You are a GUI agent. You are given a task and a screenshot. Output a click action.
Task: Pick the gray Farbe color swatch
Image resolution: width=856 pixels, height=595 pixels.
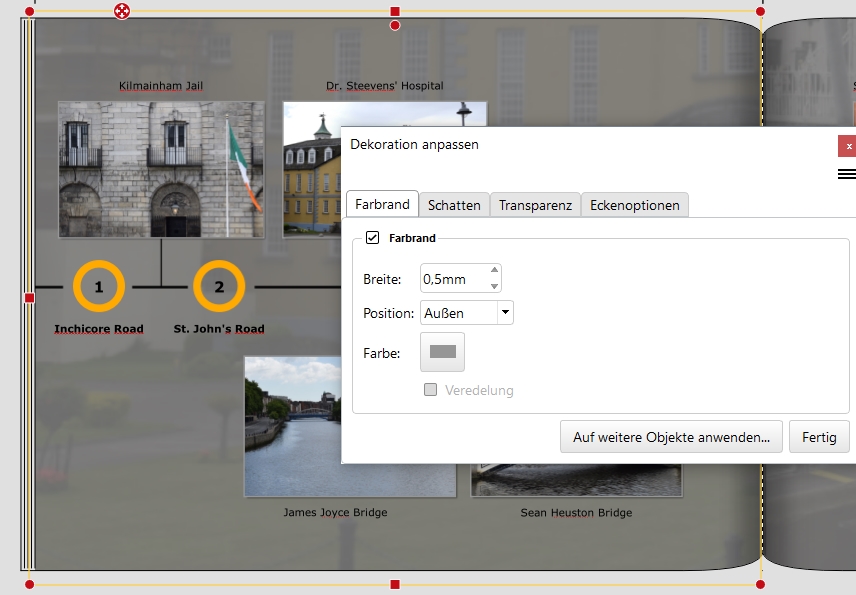442,352
